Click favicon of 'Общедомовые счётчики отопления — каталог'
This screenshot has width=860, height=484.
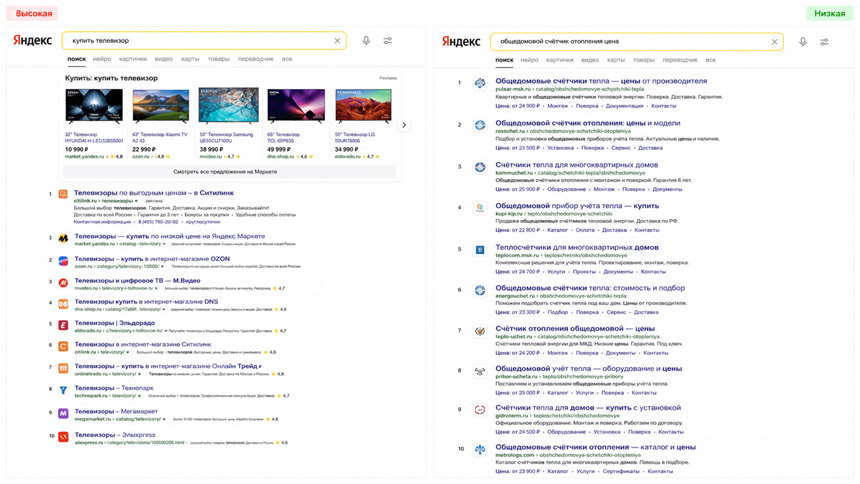click(480, 449)
